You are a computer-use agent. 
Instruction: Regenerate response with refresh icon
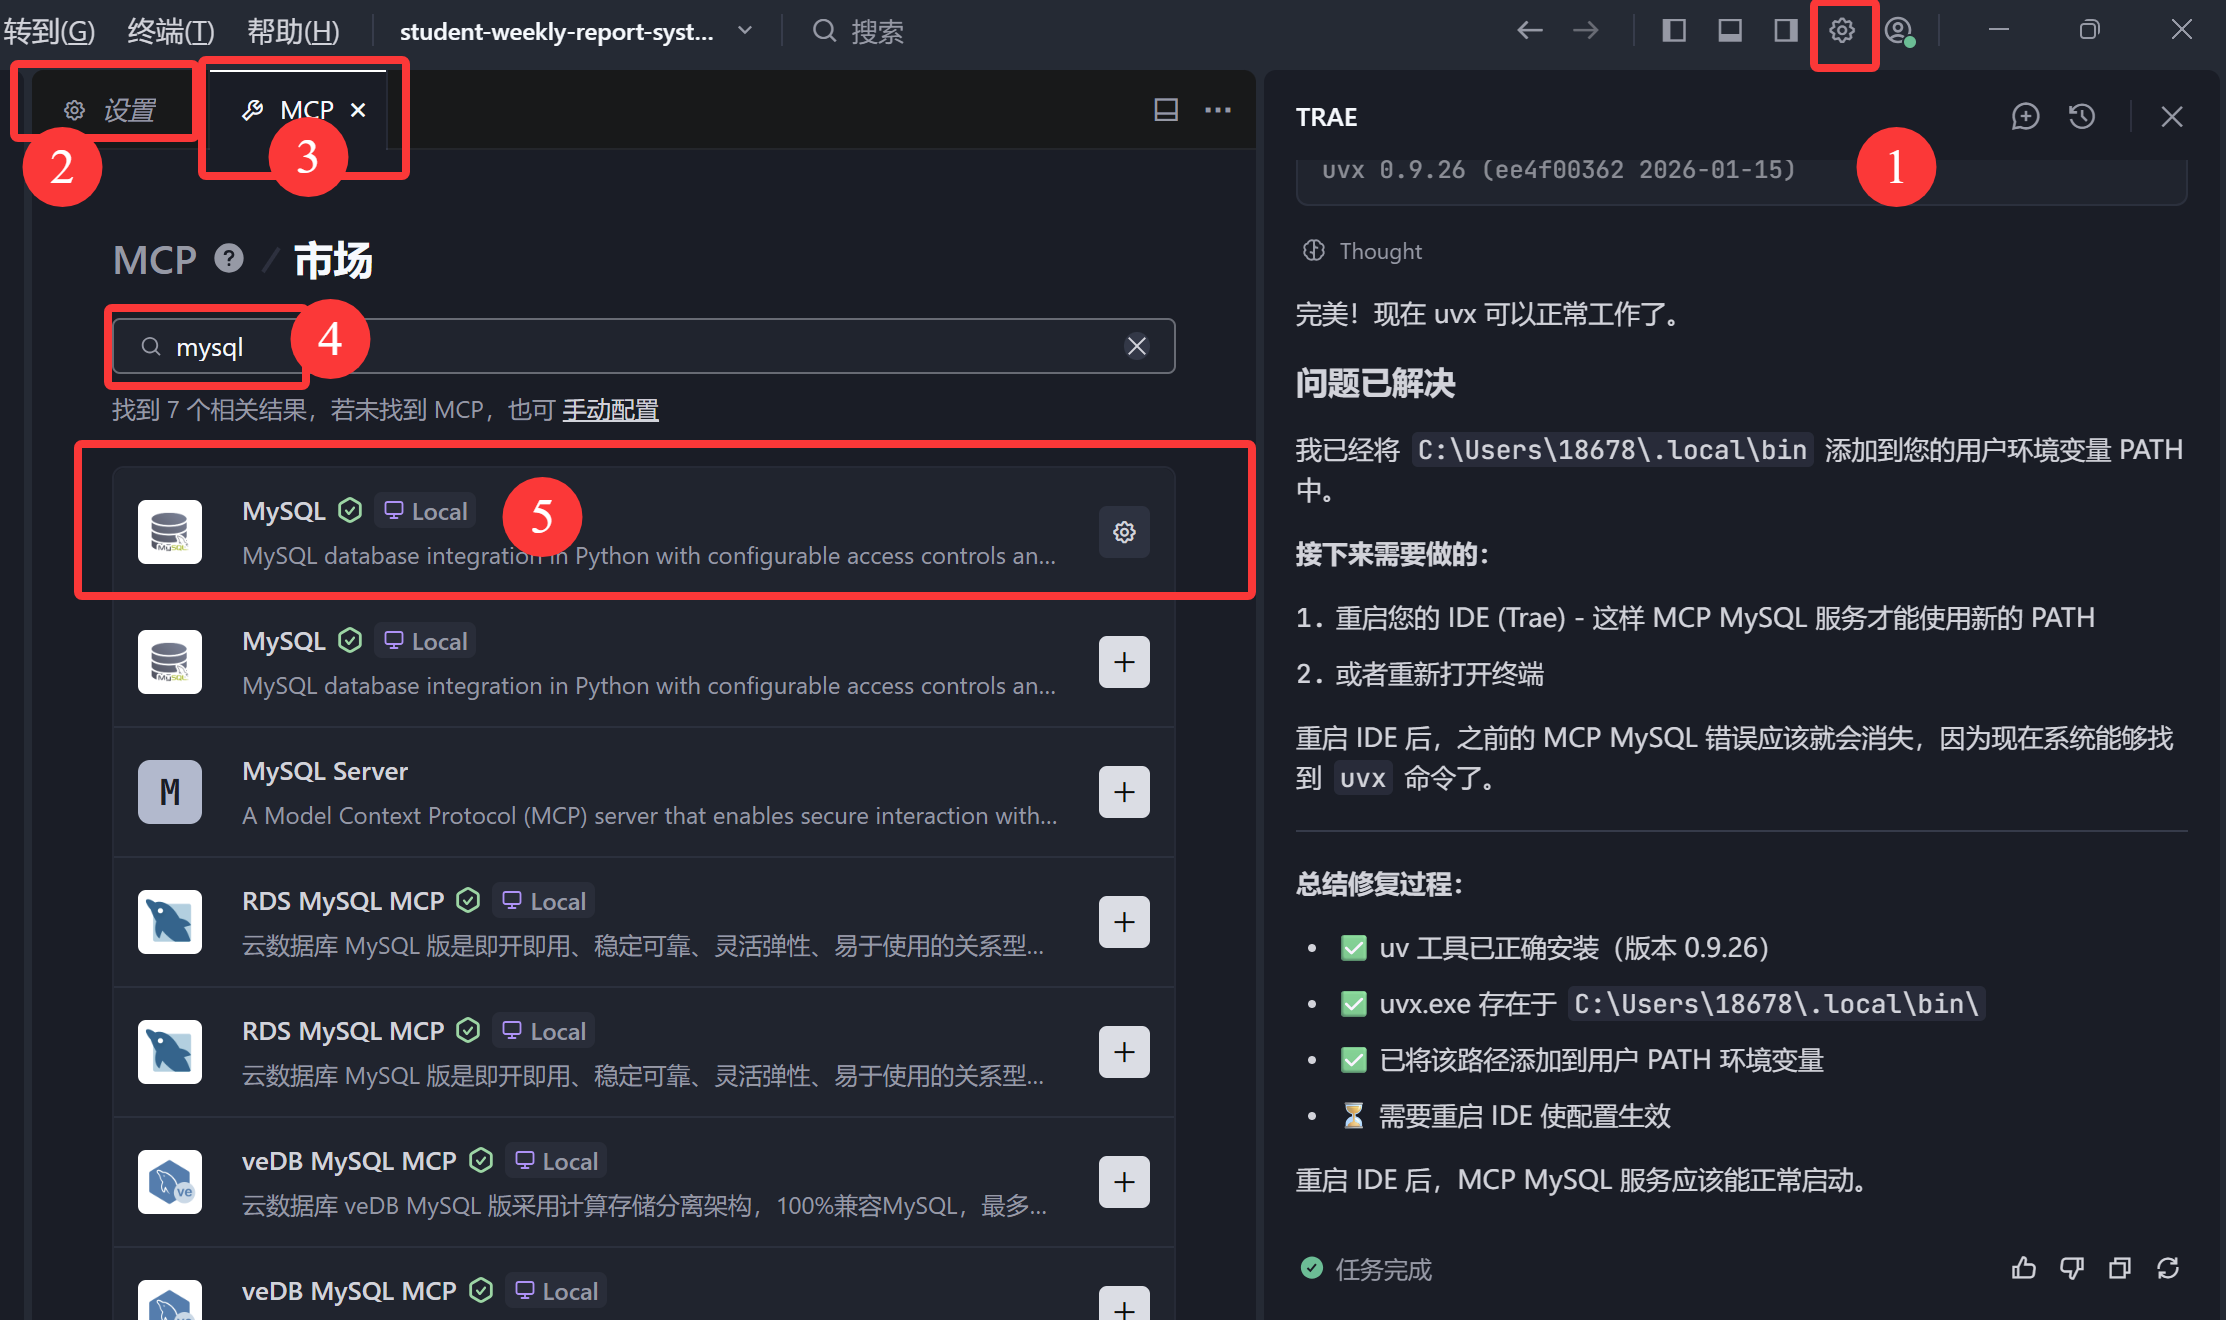pos(2168,1268)
